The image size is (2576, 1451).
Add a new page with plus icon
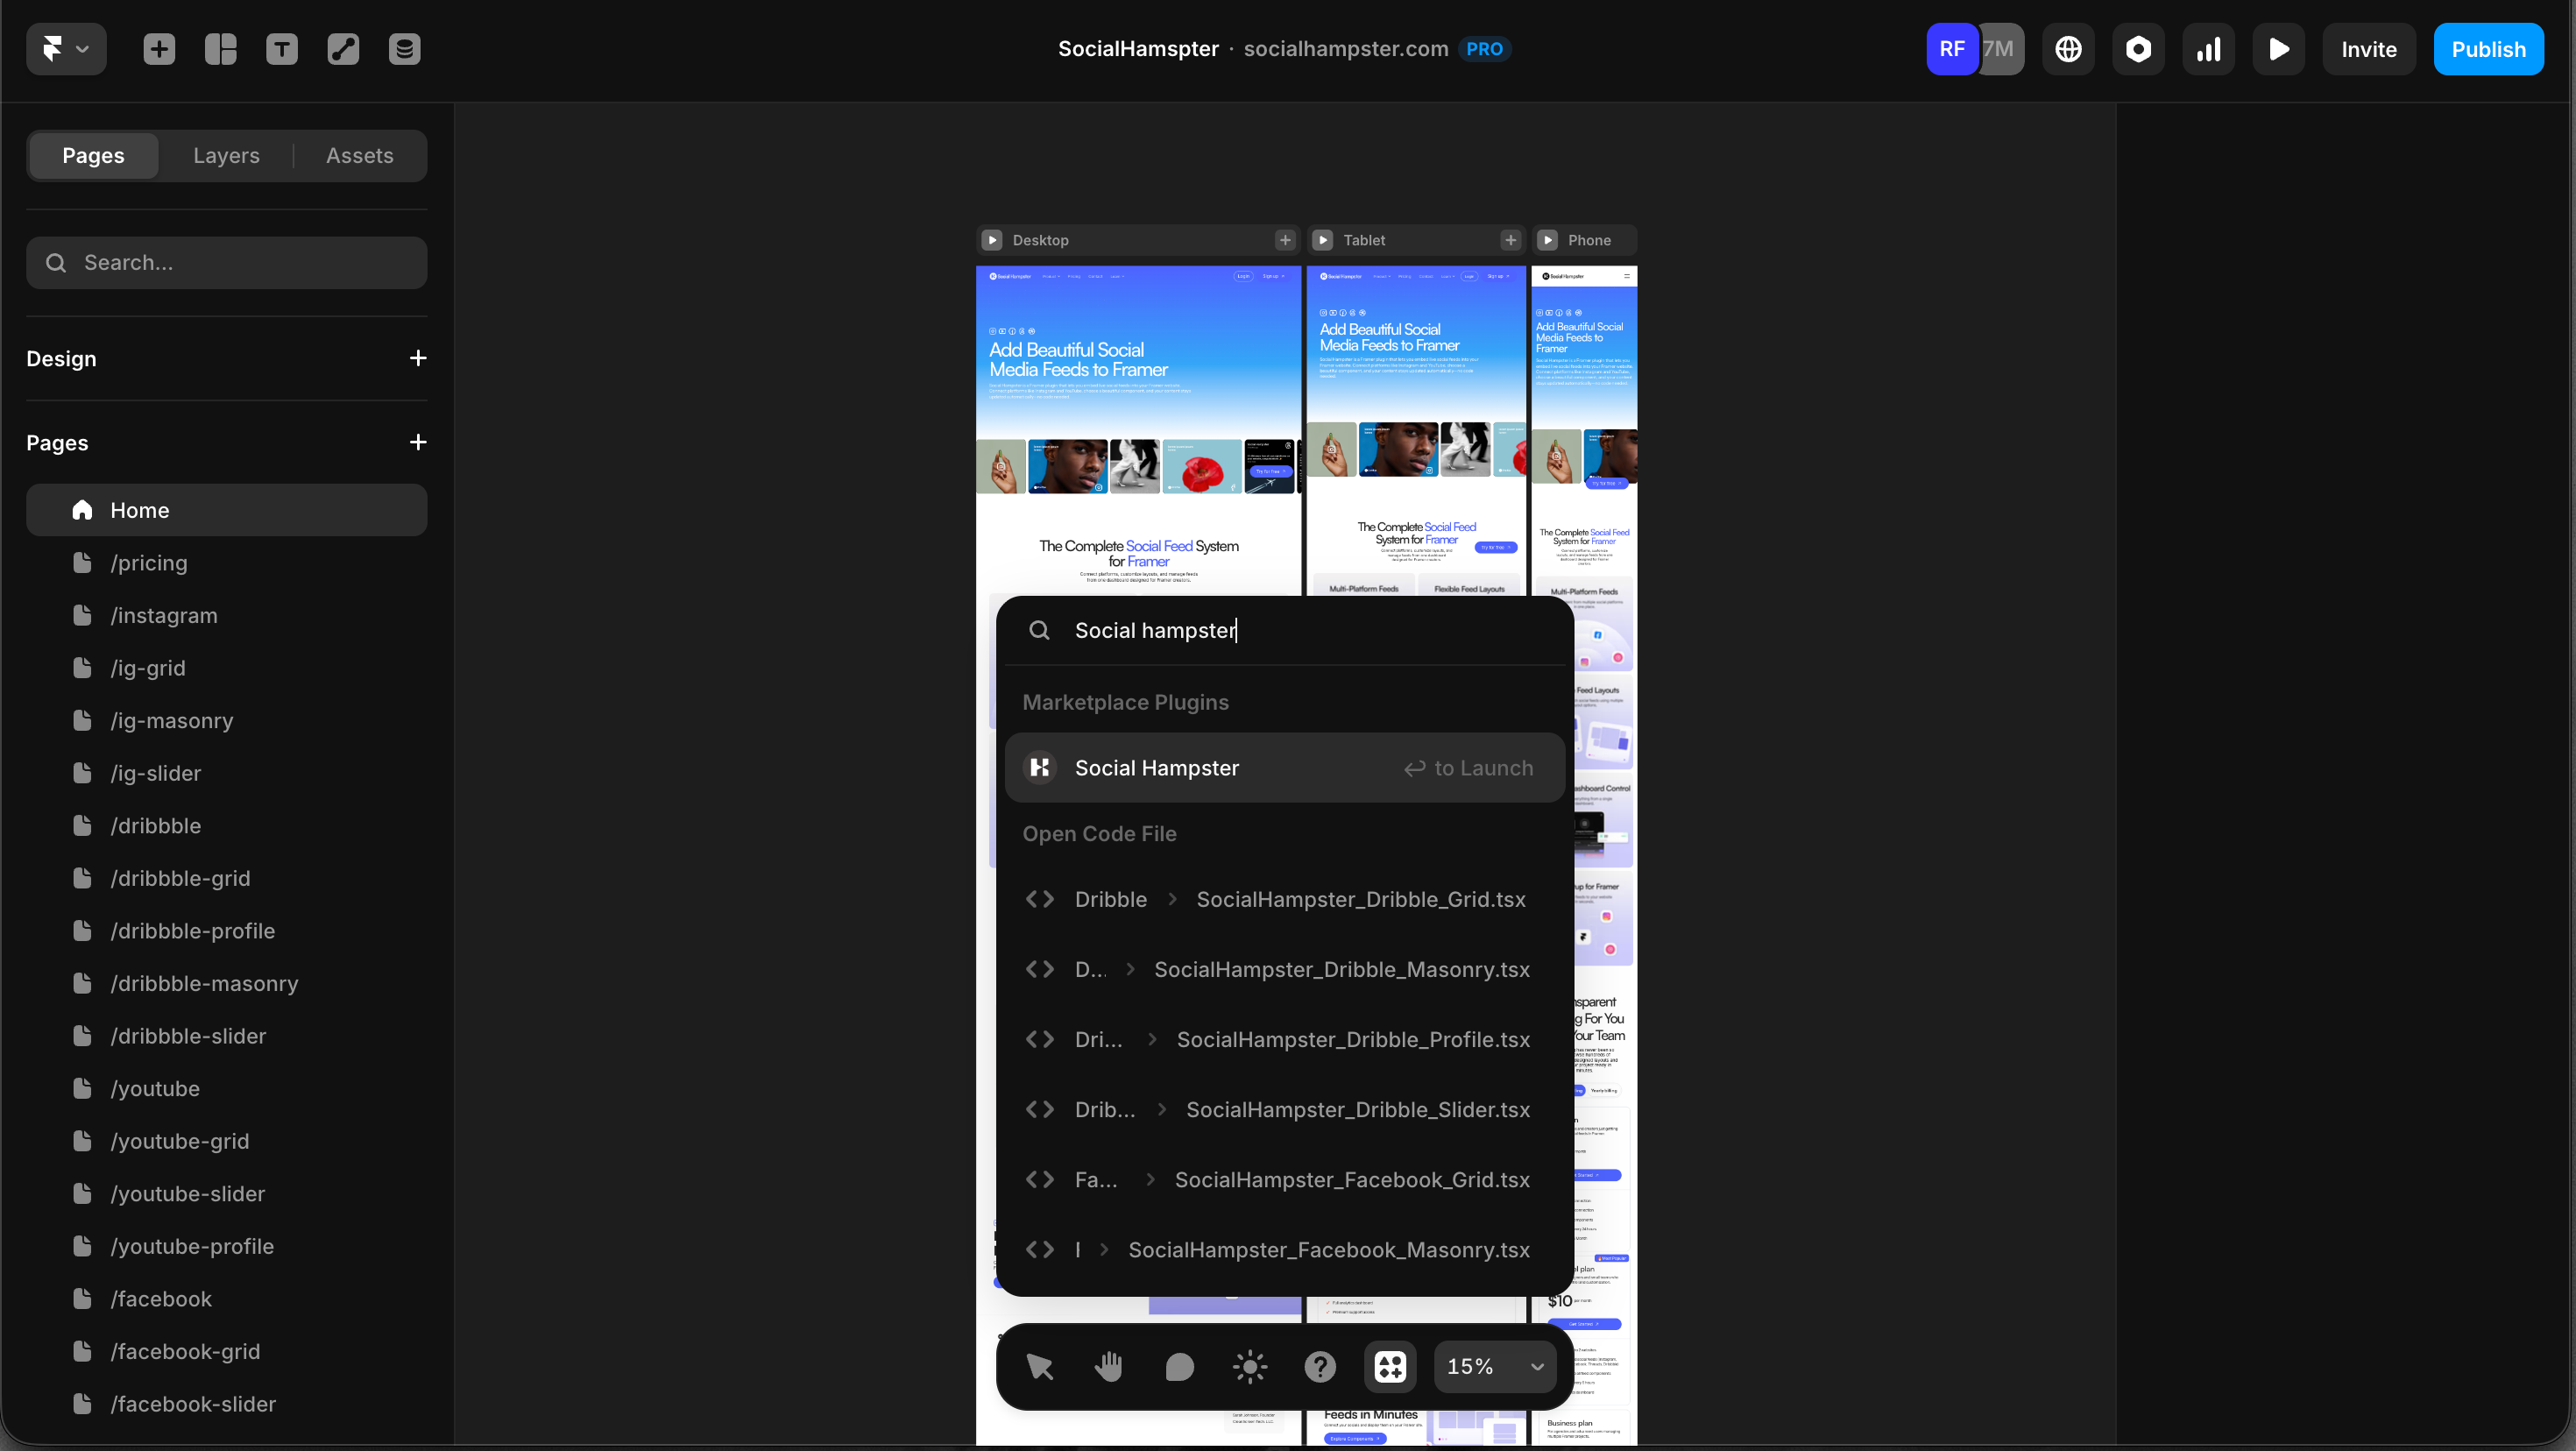[418, 442]
